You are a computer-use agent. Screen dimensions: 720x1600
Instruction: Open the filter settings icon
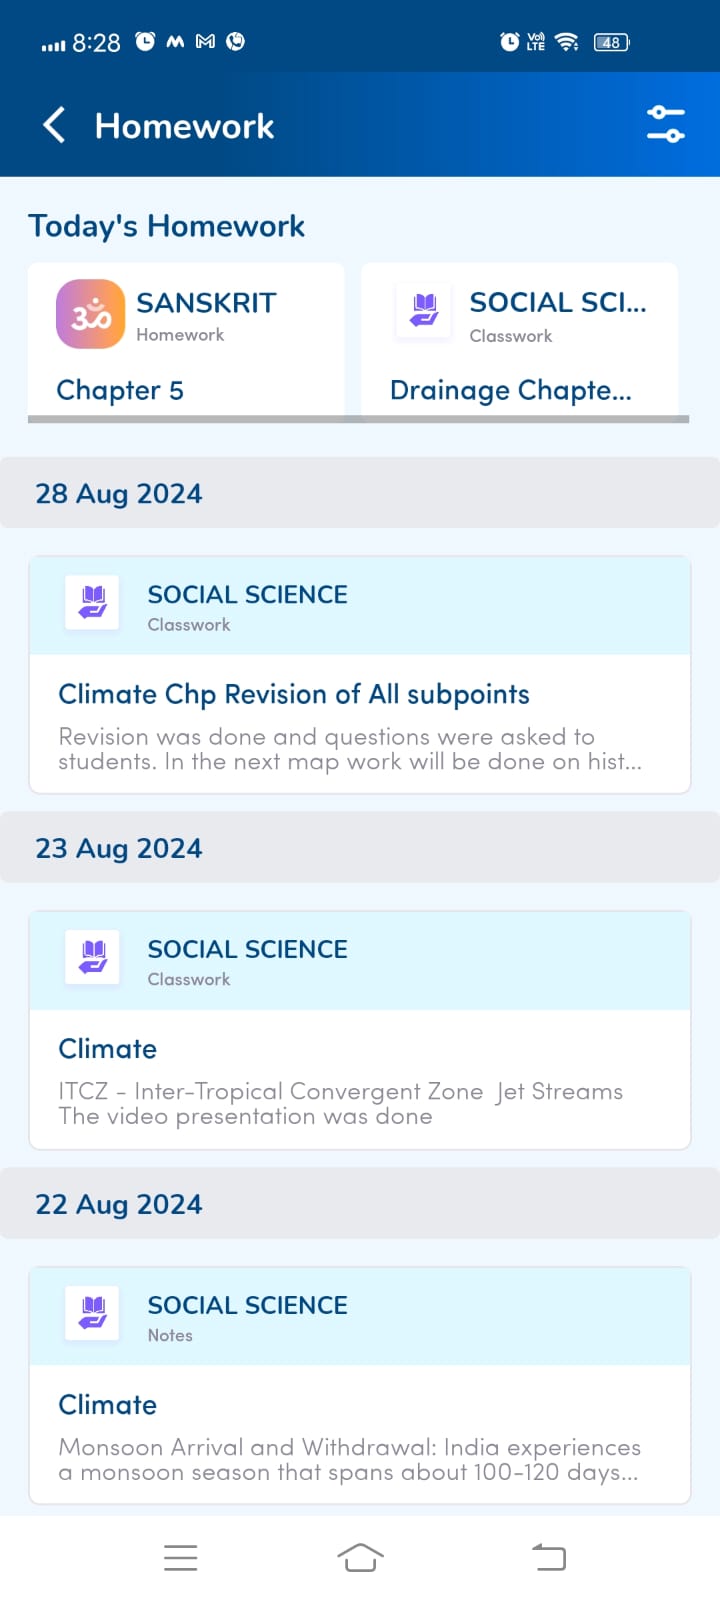coord(665,124)
